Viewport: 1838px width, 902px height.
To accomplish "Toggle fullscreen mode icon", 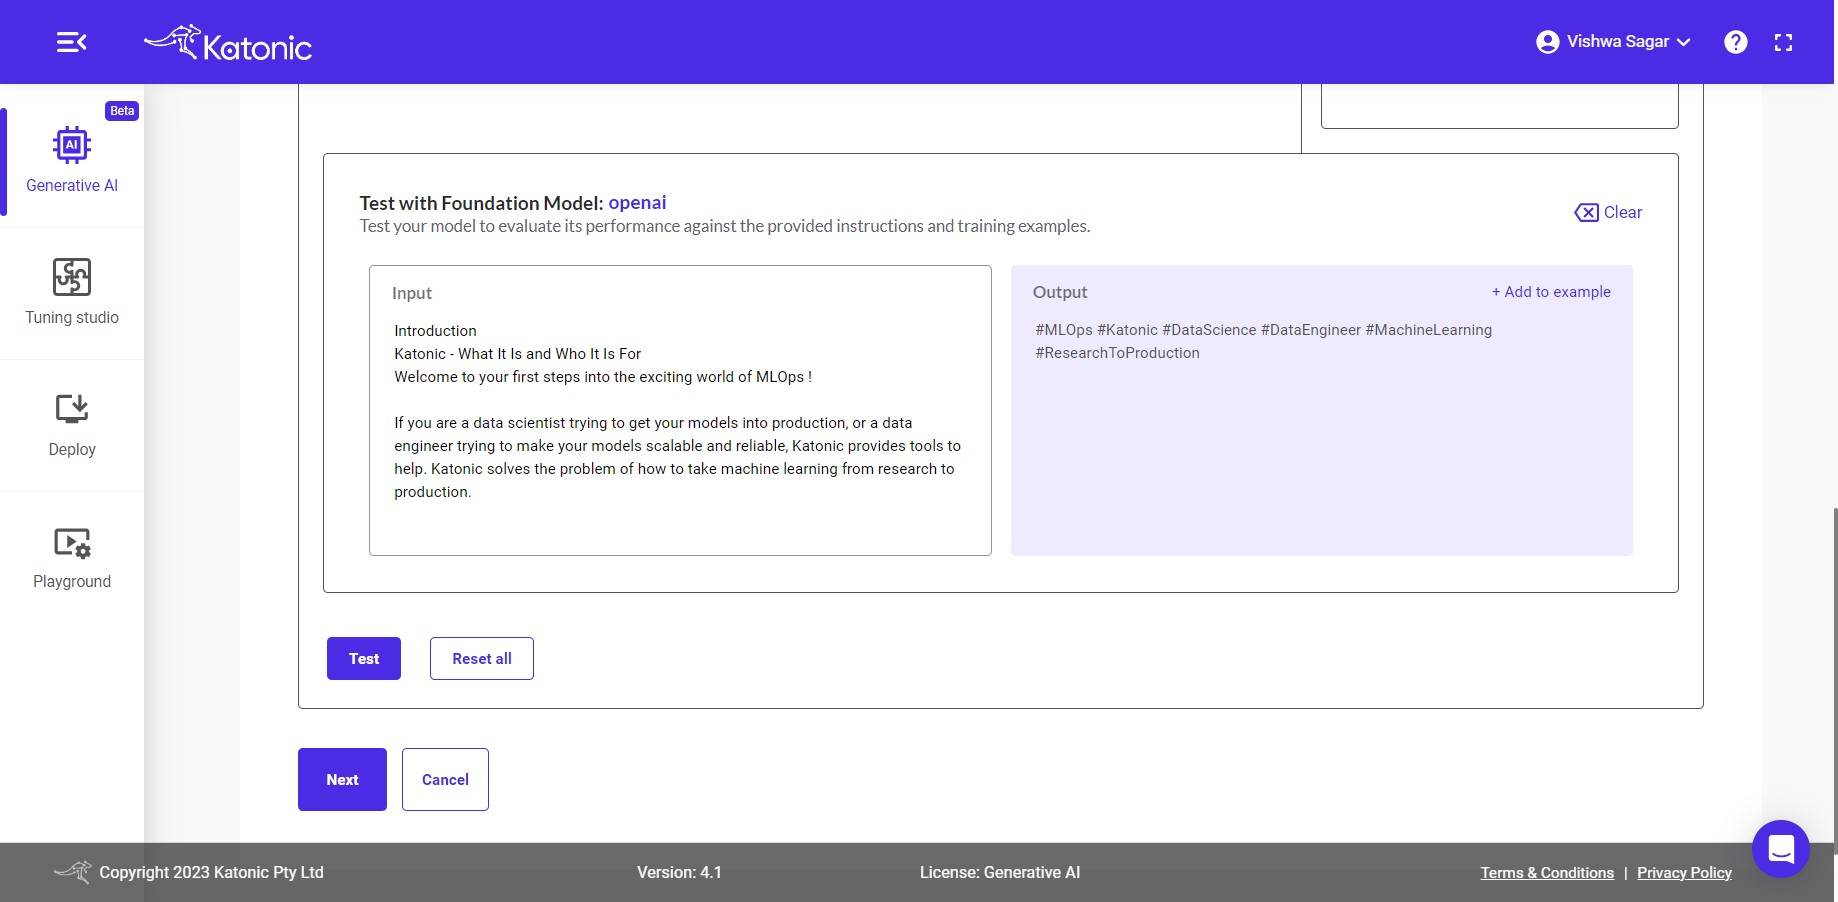I will [x=1783, y=42].
